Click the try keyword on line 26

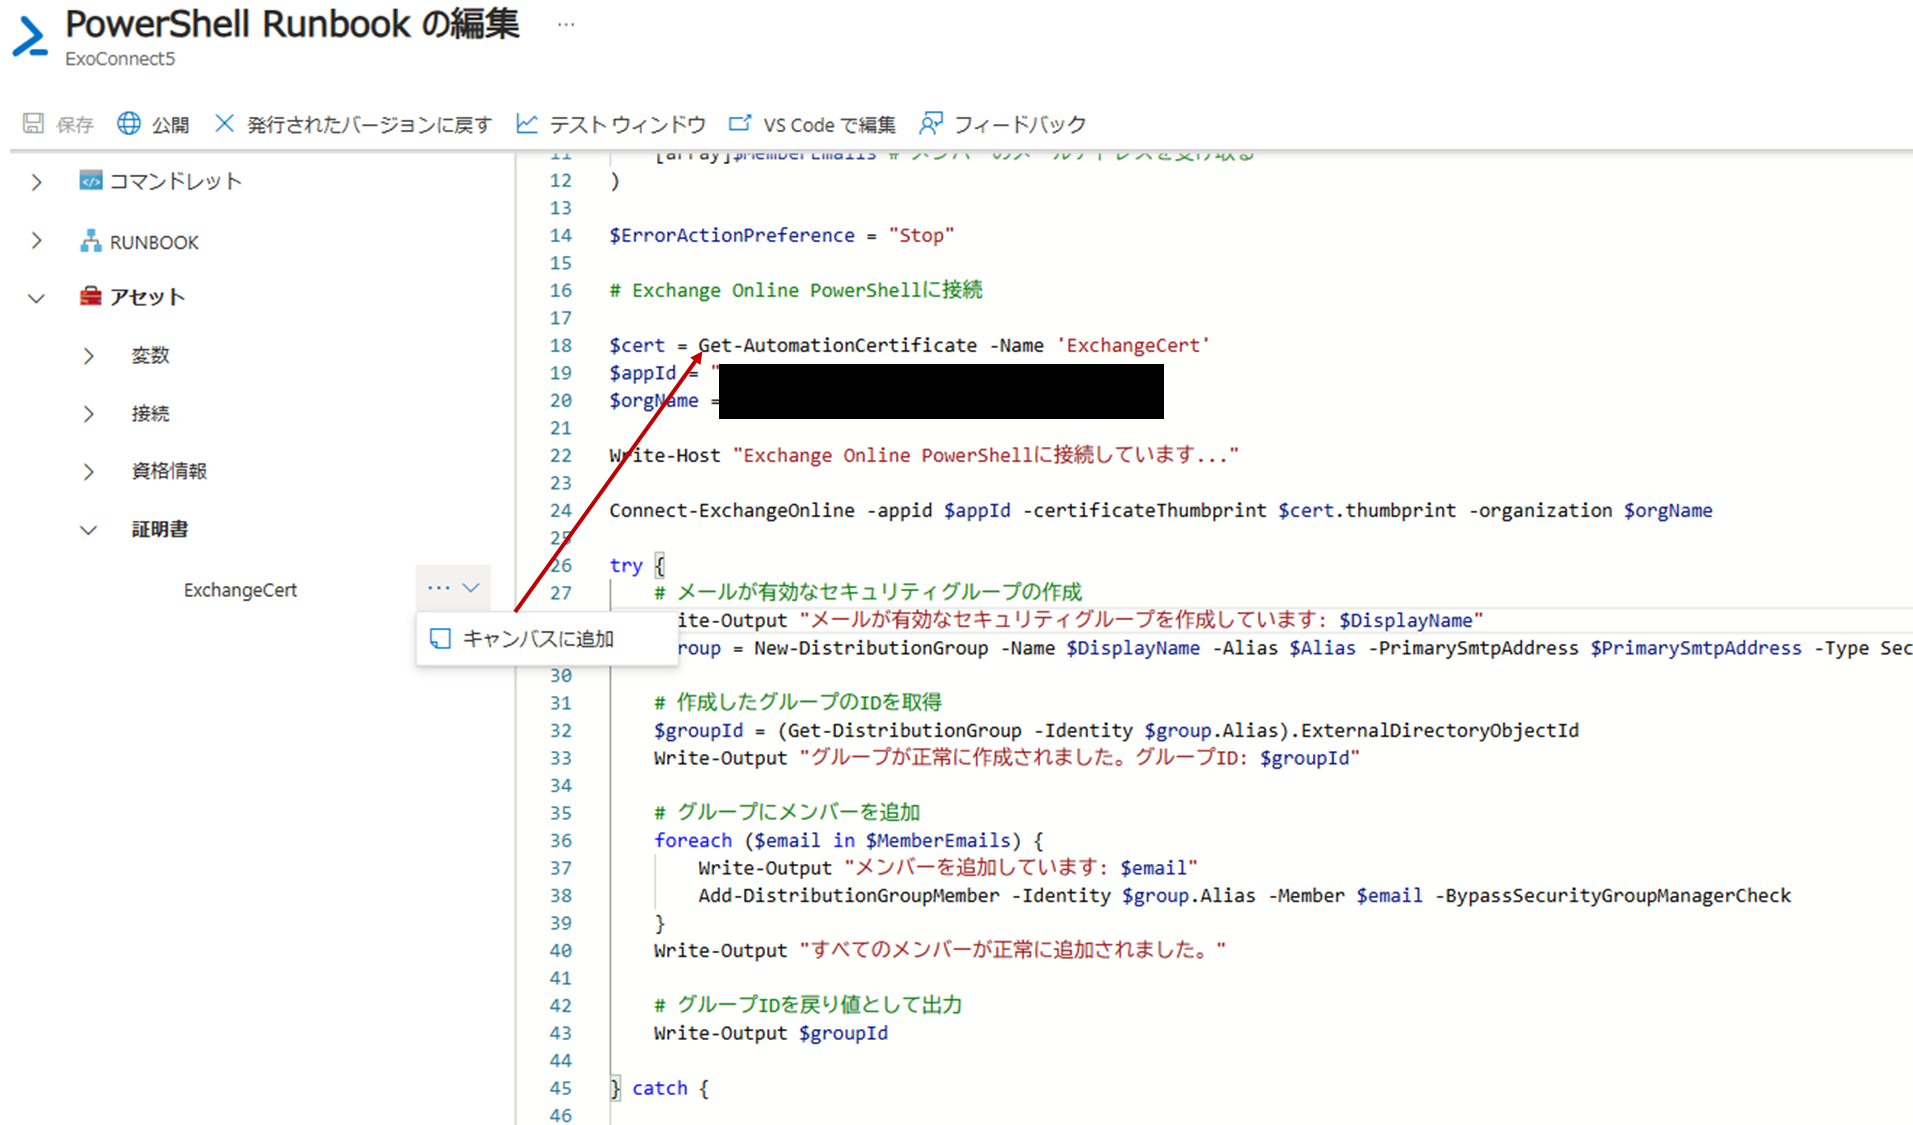(626, 565)
